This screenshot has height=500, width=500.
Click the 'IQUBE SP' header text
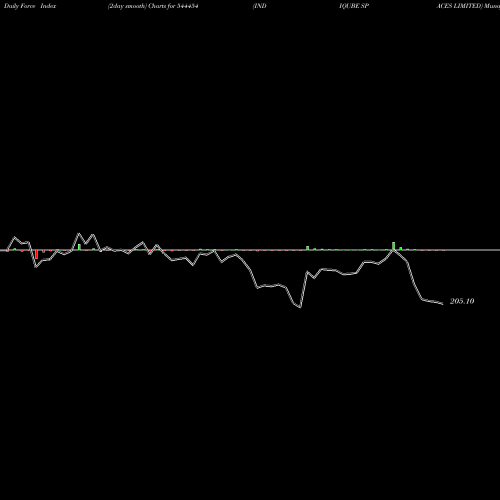pos(354,6)
